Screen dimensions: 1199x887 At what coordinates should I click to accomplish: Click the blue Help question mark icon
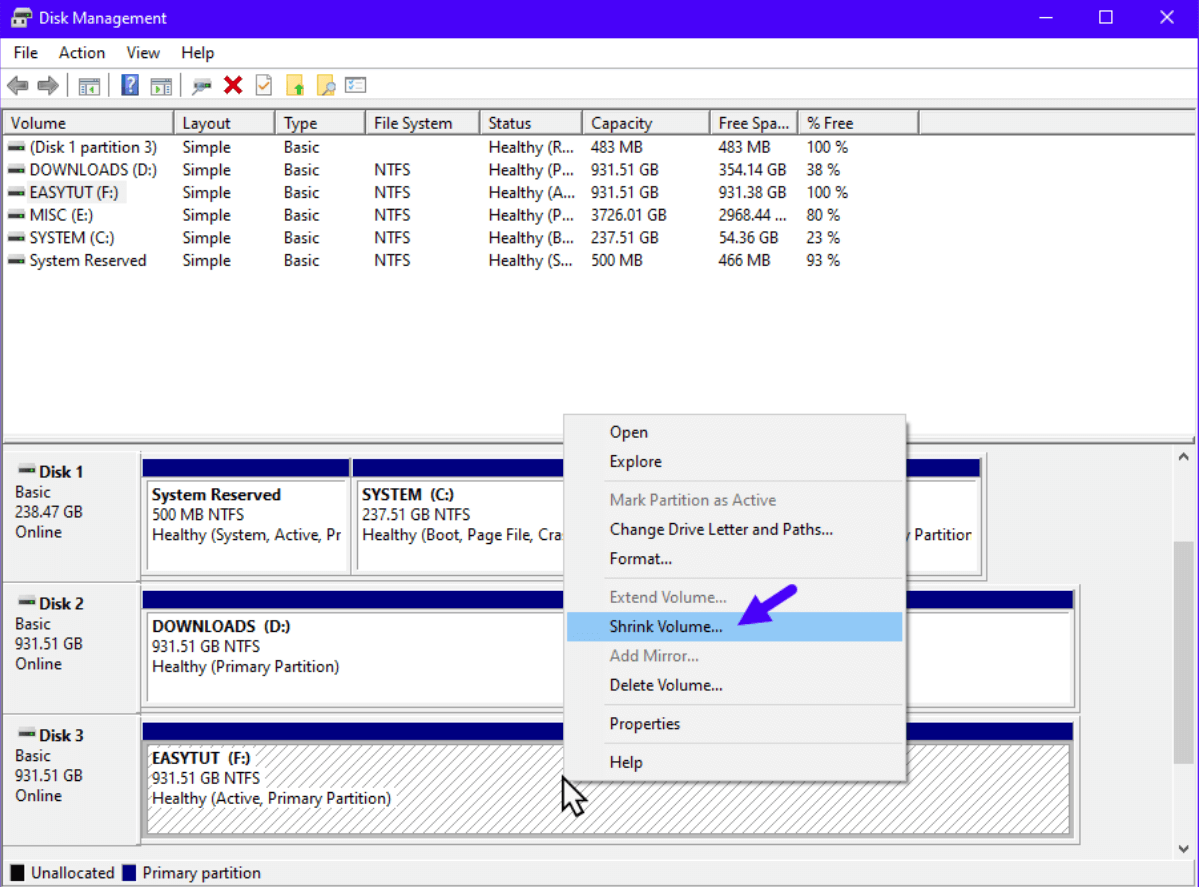(x=130, y=86)
